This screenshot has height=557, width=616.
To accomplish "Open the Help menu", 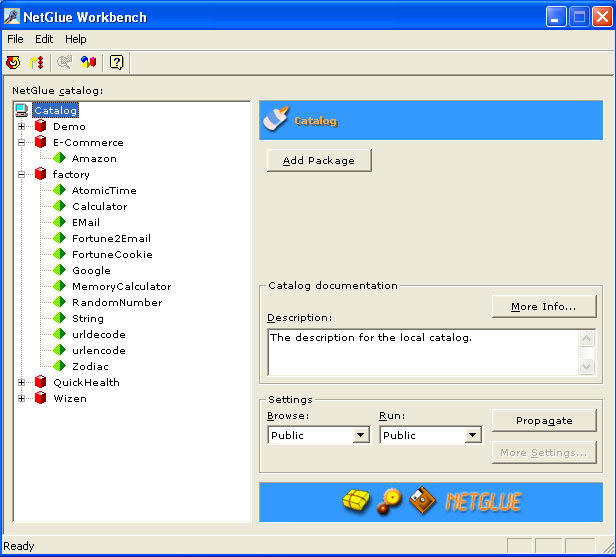I will click(76, 39).
